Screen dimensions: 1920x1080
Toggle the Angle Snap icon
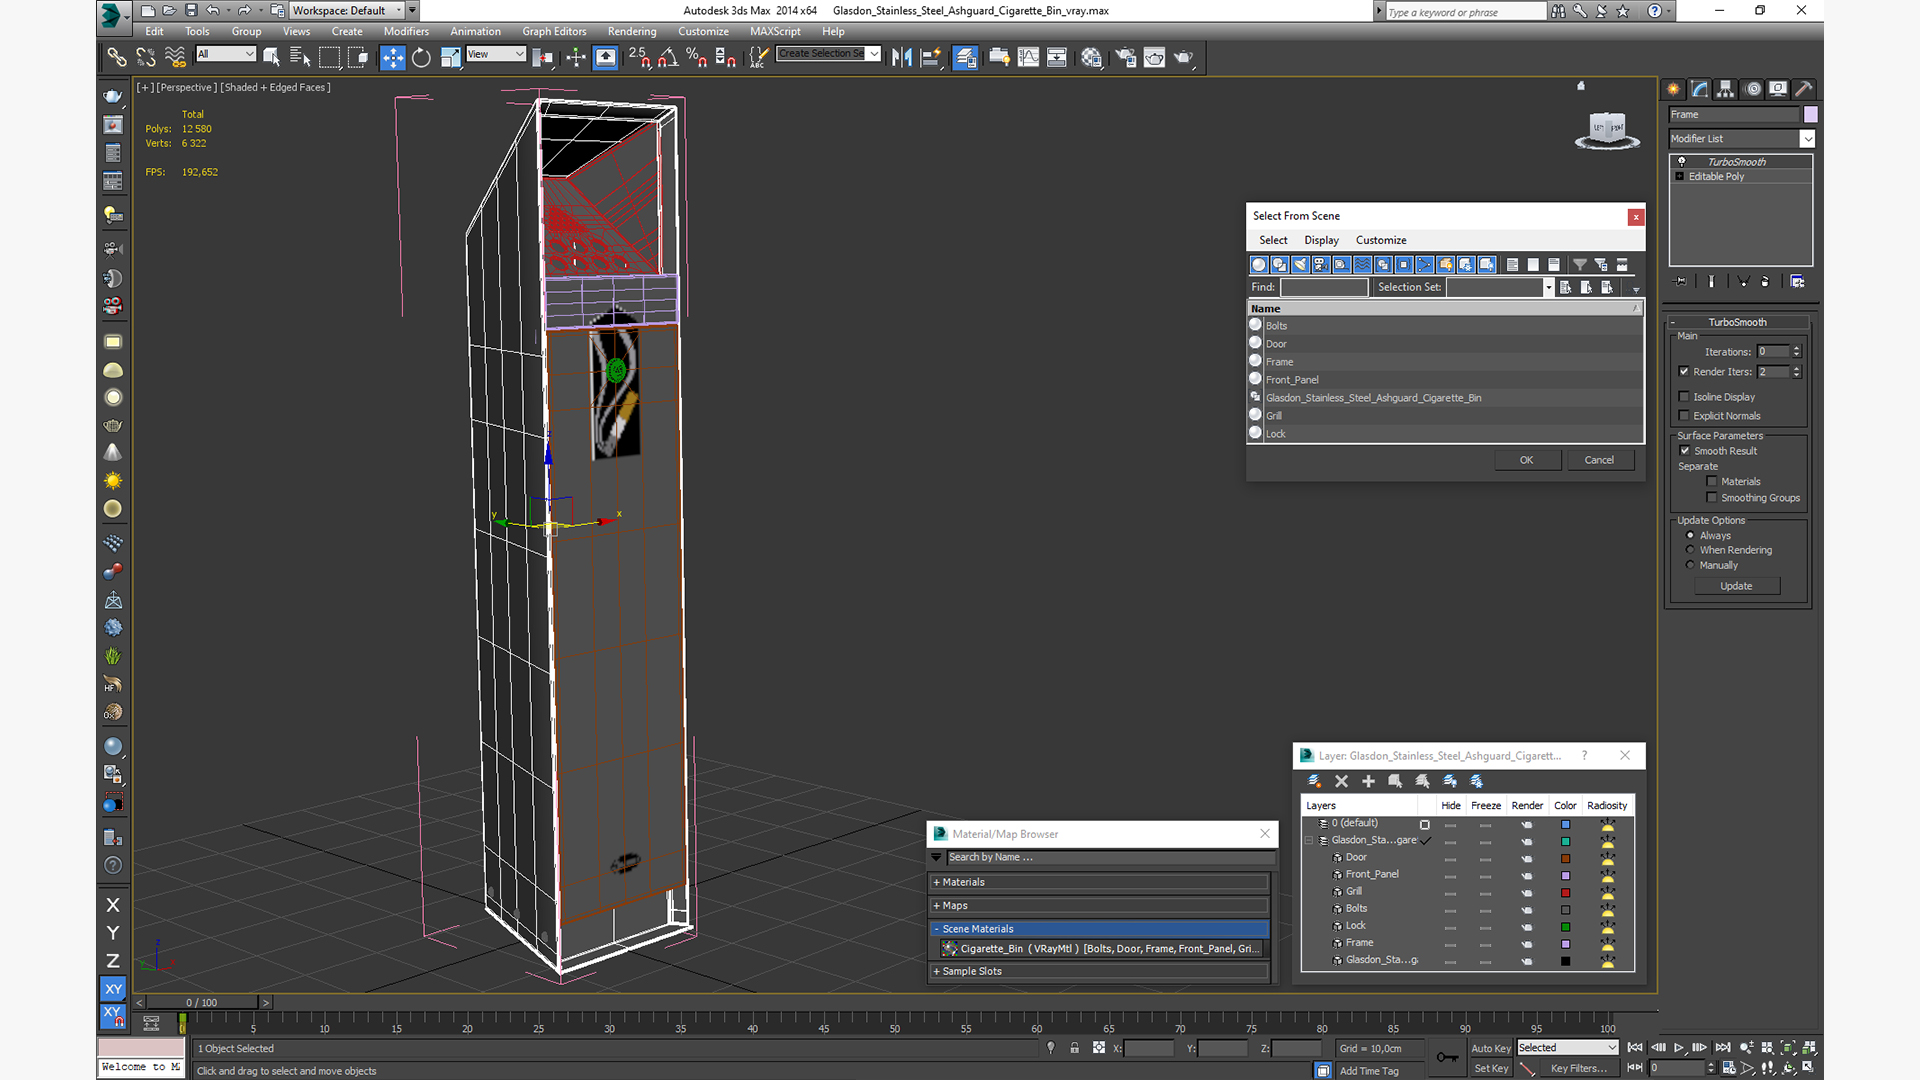[668, 57]
